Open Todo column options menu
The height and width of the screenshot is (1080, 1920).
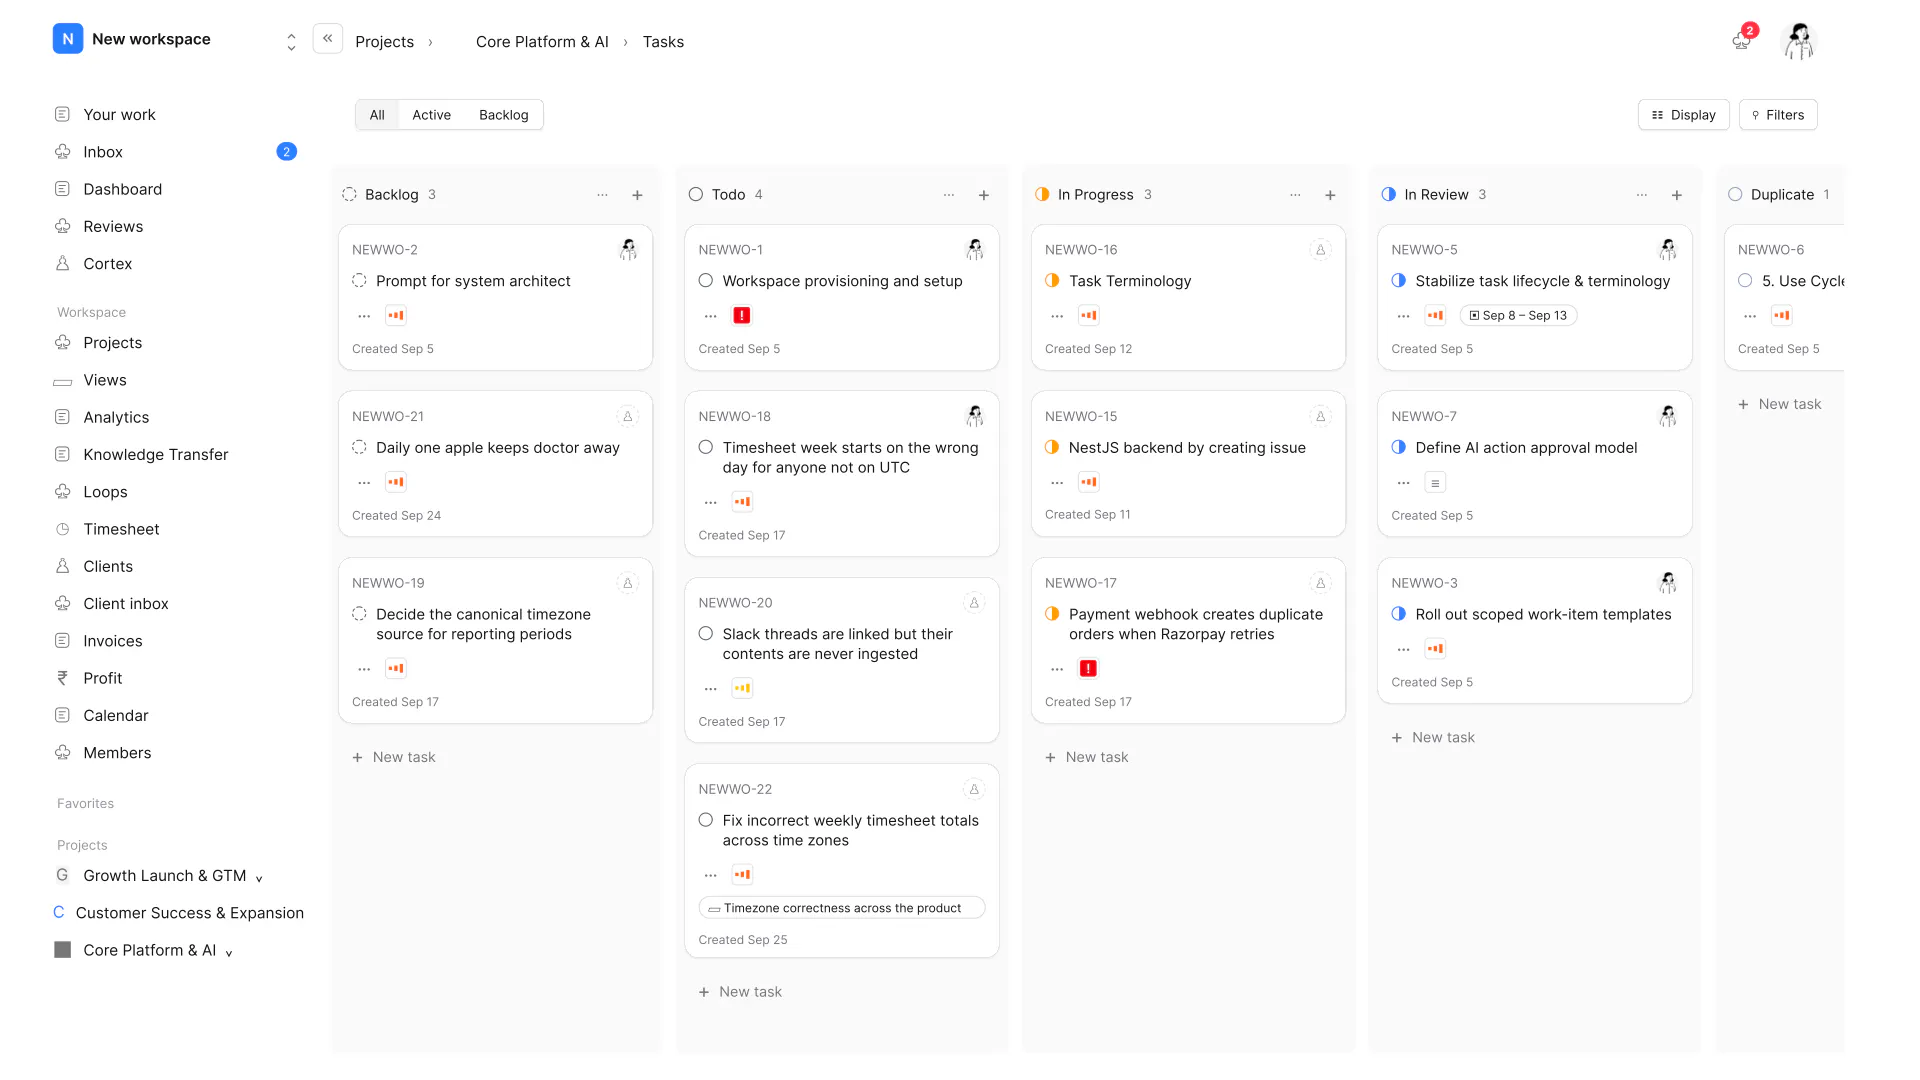click(x=948, y=195)
